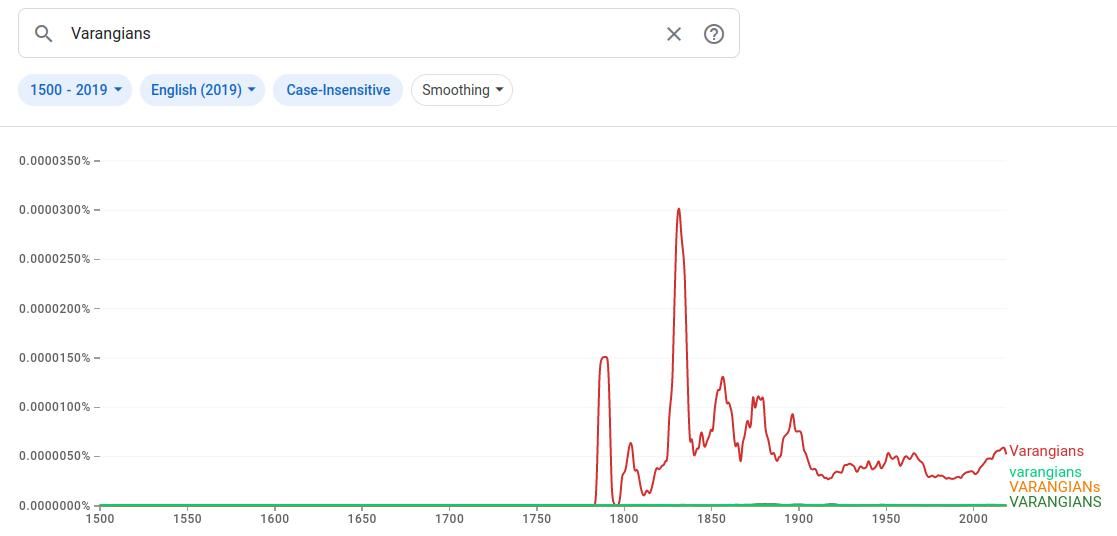Toggle the Case-Insensitive chip
1117x536 pixels.
[338, 90]
